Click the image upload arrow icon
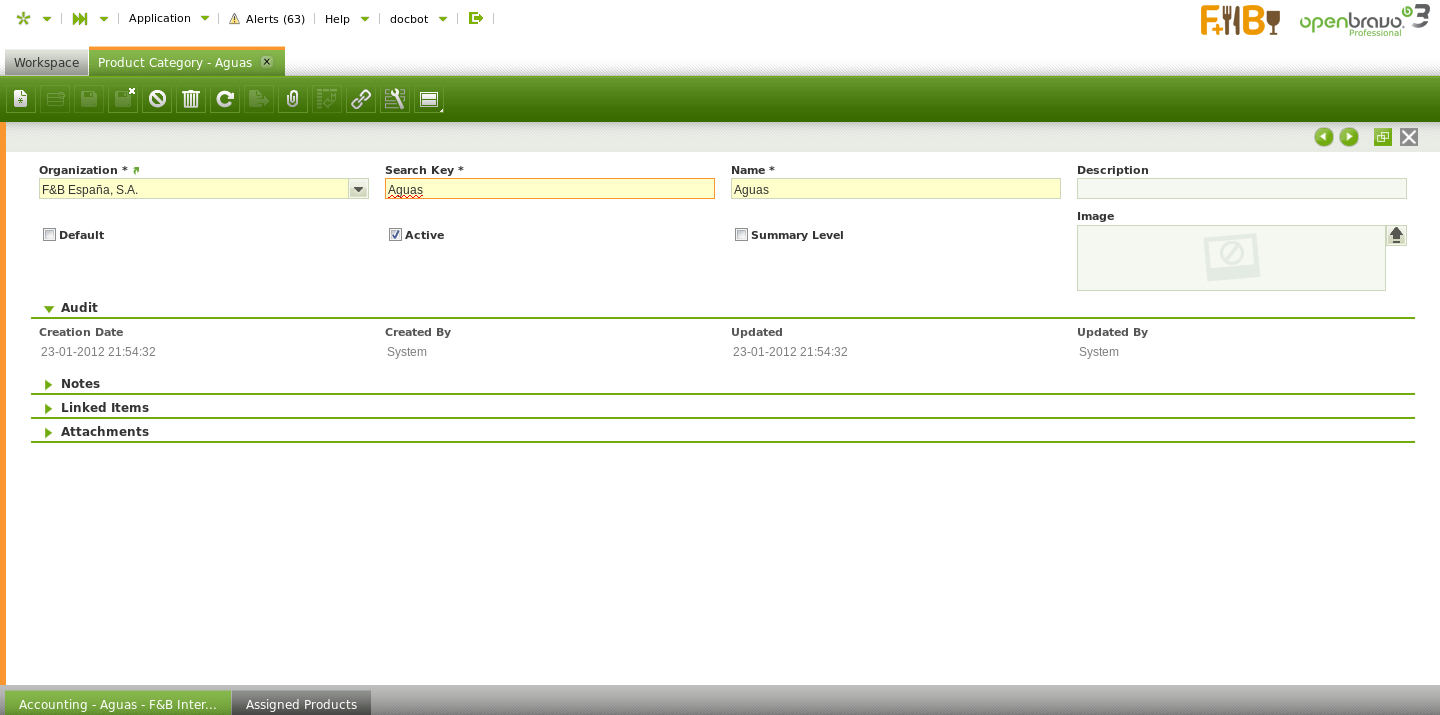Screen dimensions: 1440x715 click(x=1396, y=236)
